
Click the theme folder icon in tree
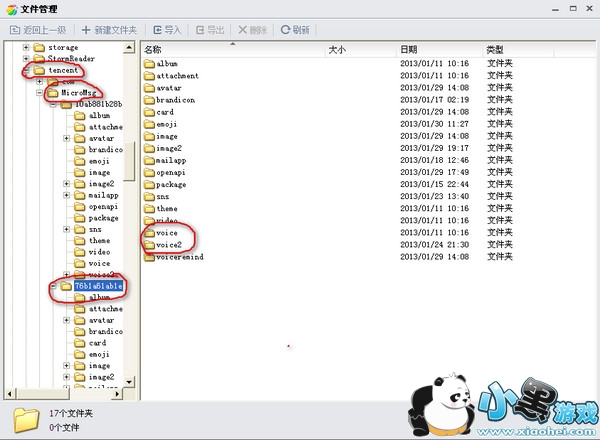(x=80, y=241)
